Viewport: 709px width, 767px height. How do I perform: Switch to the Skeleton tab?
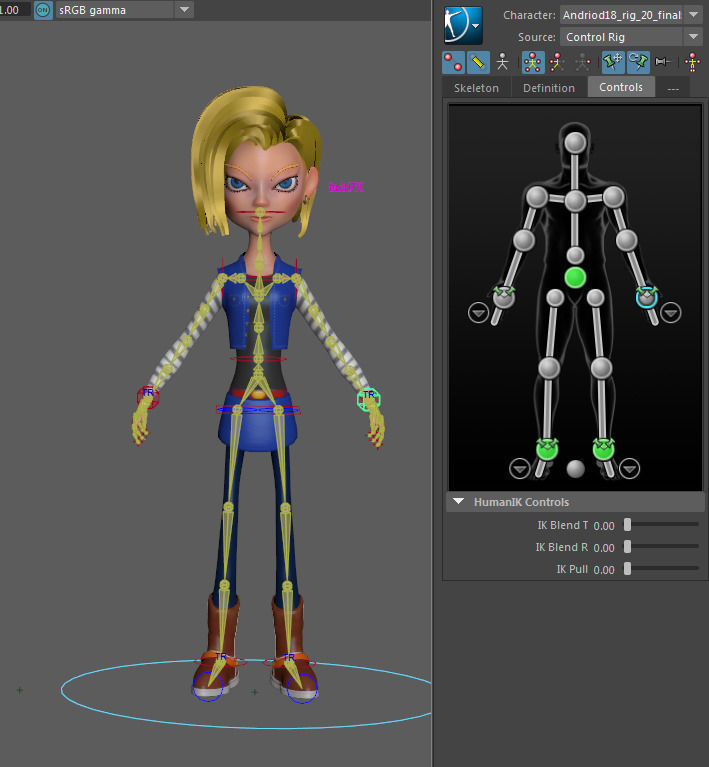coord(476,88)
